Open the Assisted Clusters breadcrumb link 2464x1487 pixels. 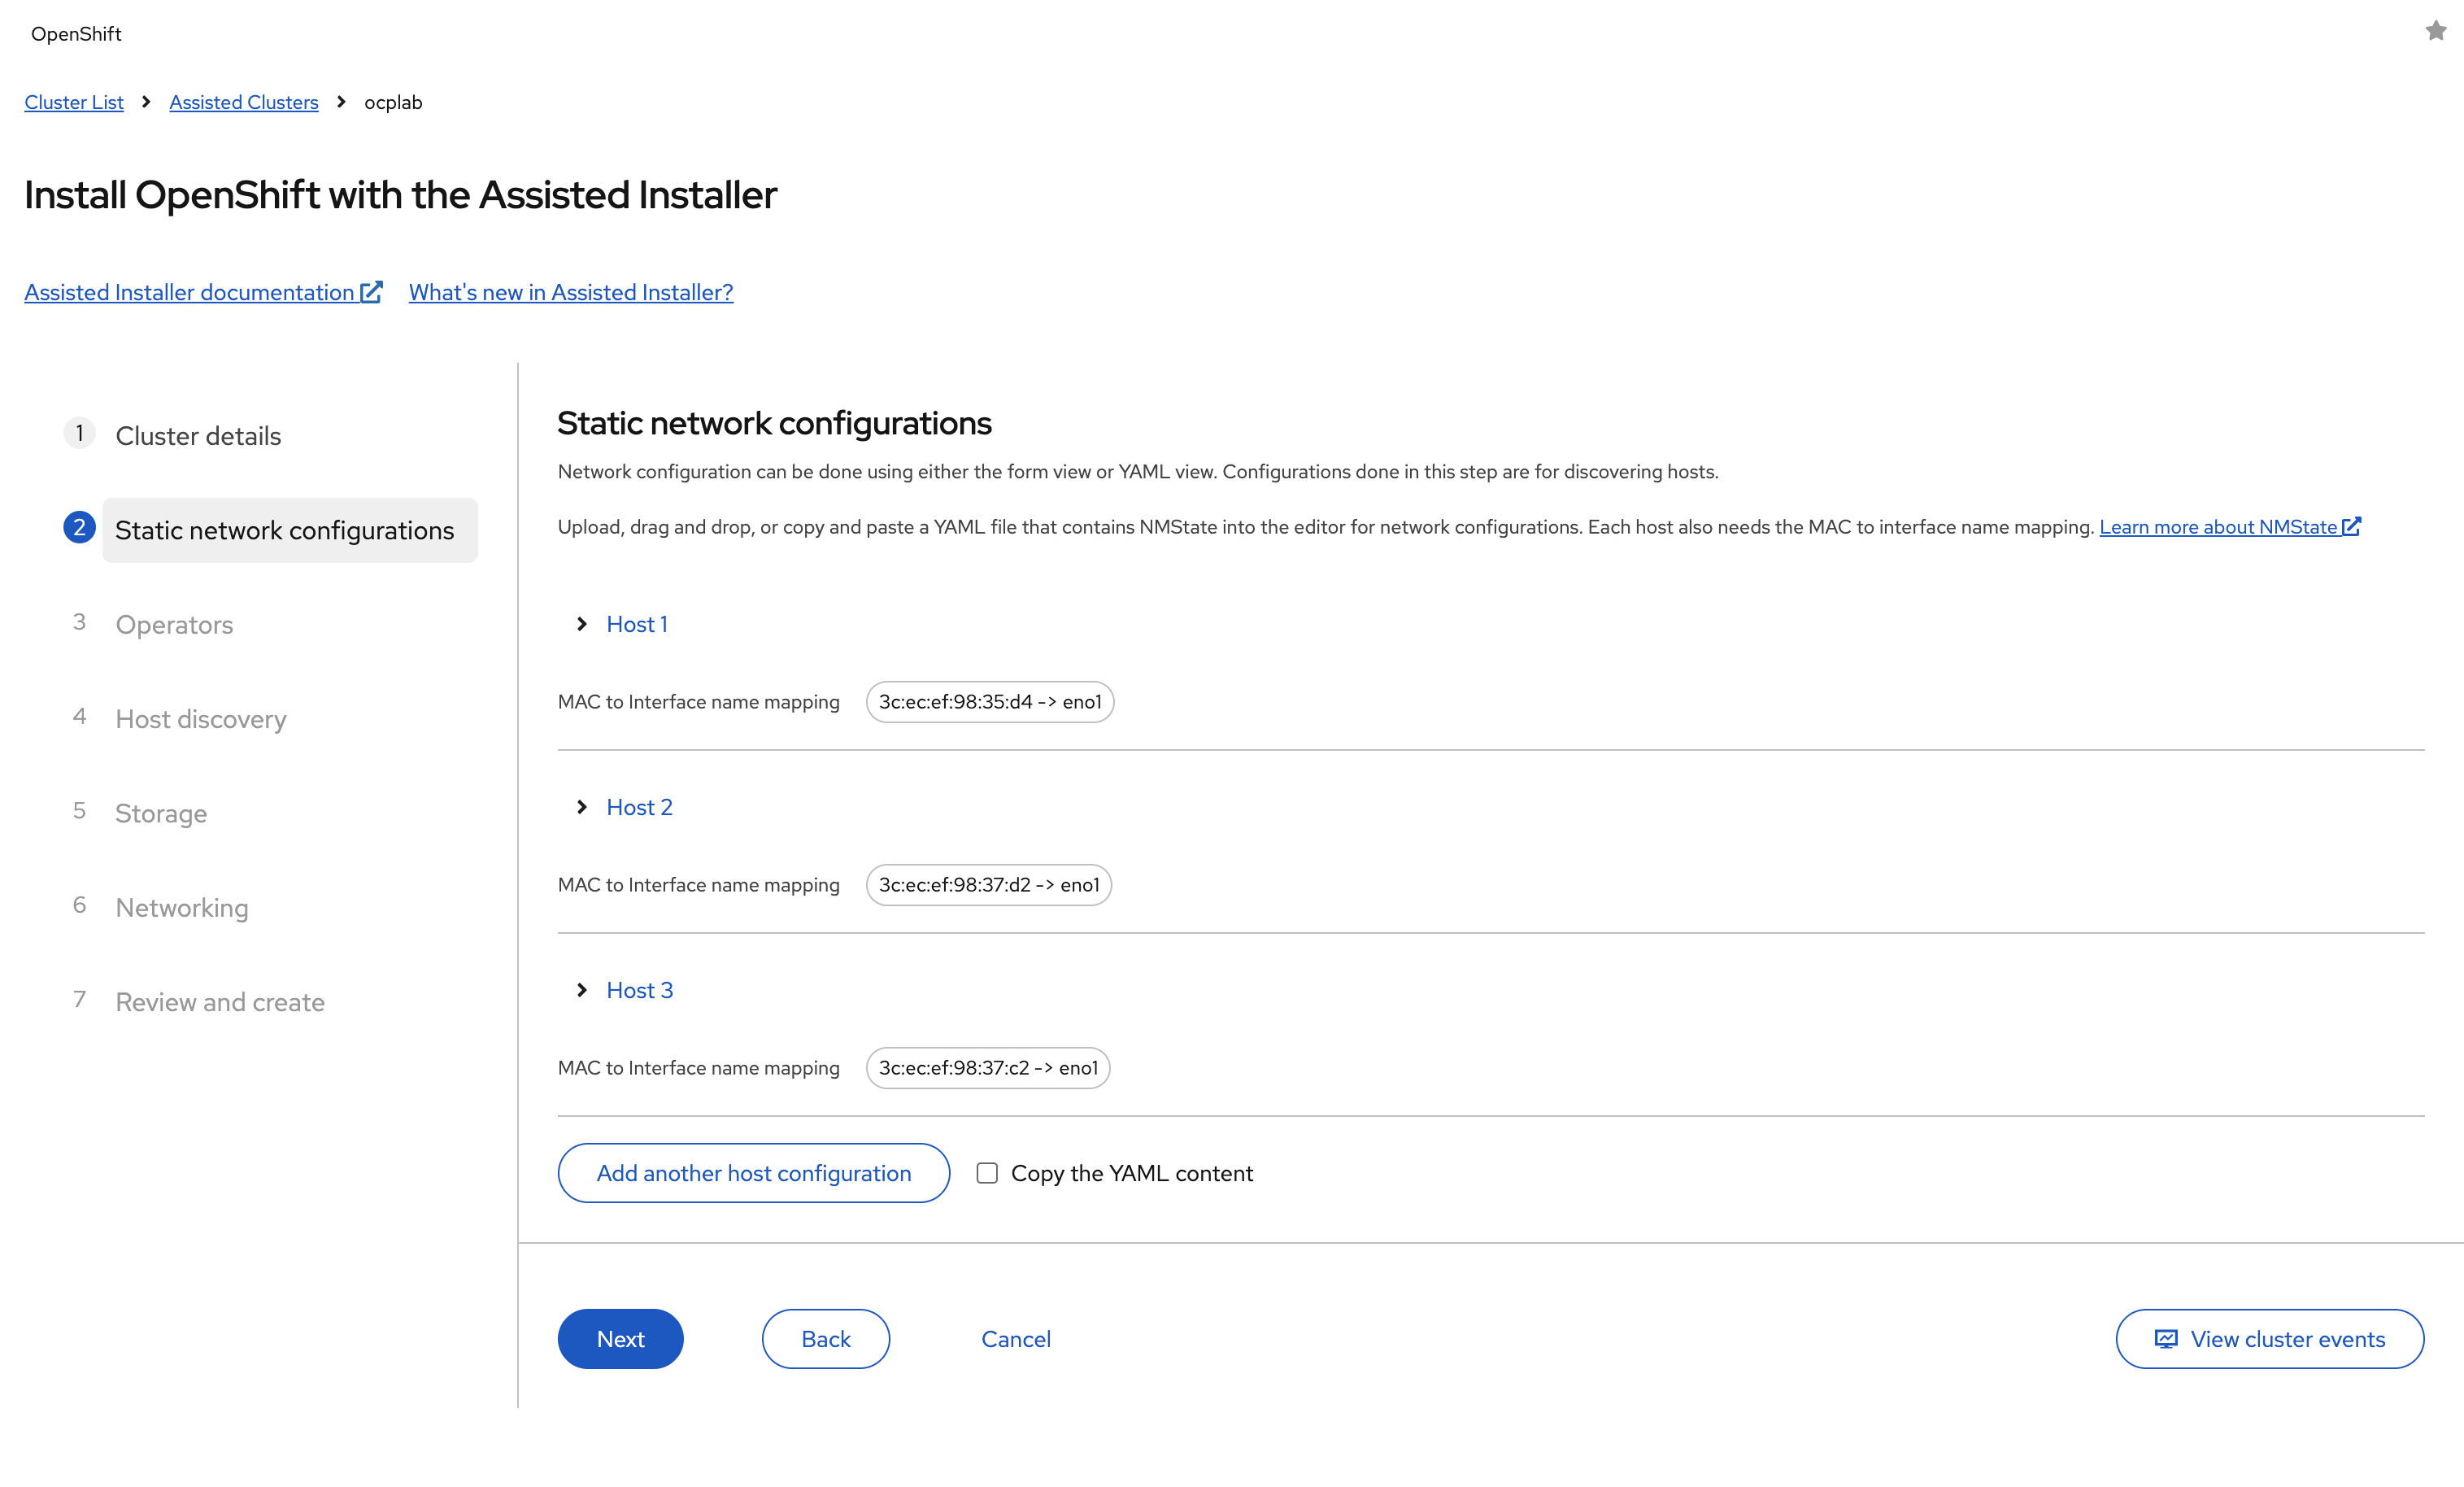[244, 102]
